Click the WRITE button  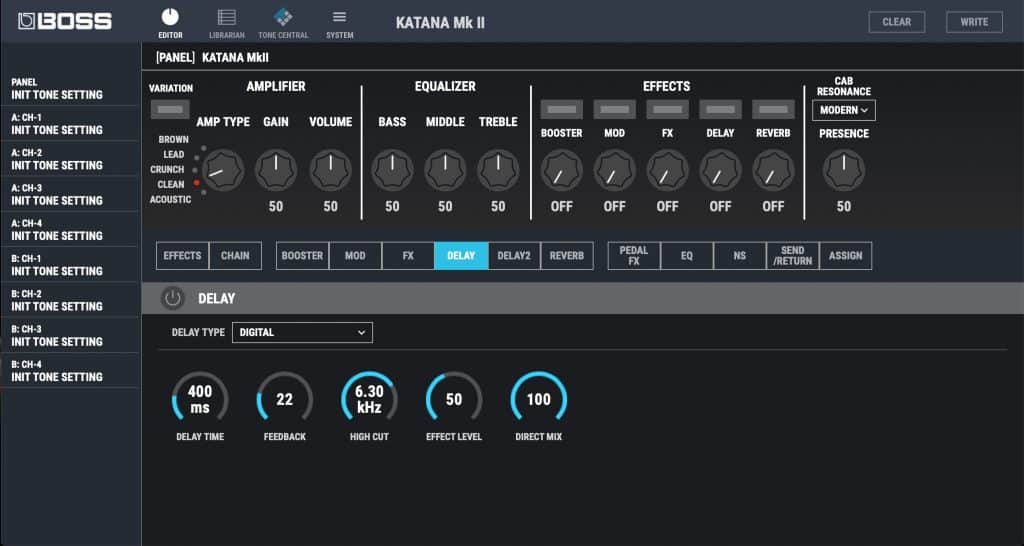[x=974, y=22]
